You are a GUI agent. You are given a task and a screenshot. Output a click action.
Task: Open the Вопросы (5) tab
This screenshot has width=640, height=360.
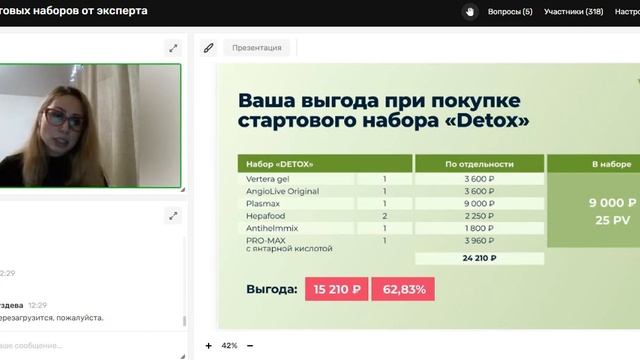click(x=510, y=12)
